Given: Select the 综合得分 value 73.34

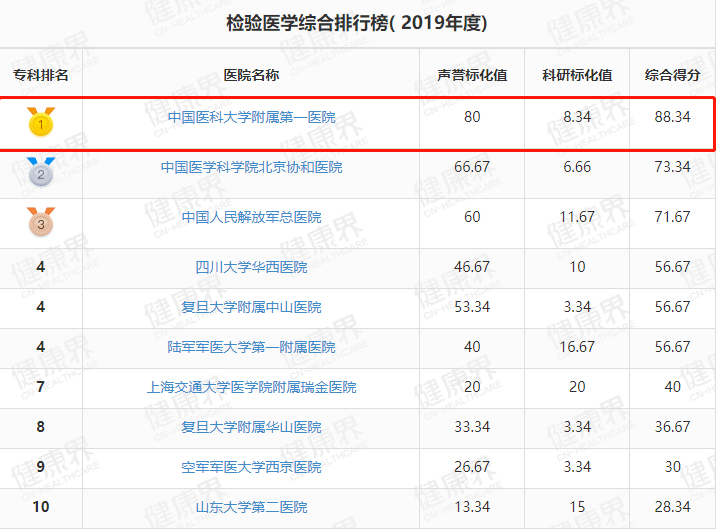Looking at the screenshot, I should coord(672,166).
